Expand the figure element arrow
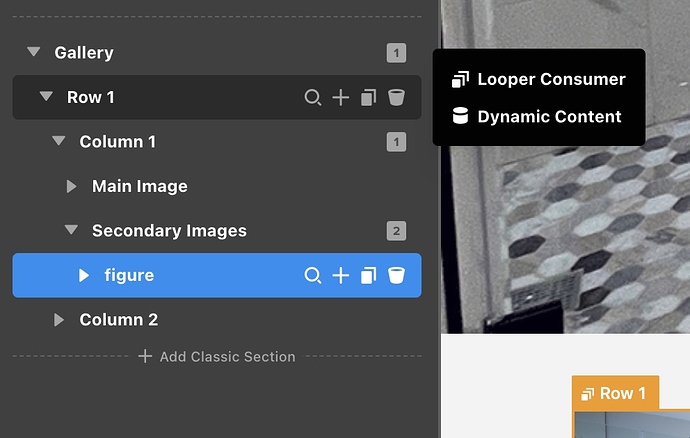Screen dimensions: 690x438 [x=84, y=275]
